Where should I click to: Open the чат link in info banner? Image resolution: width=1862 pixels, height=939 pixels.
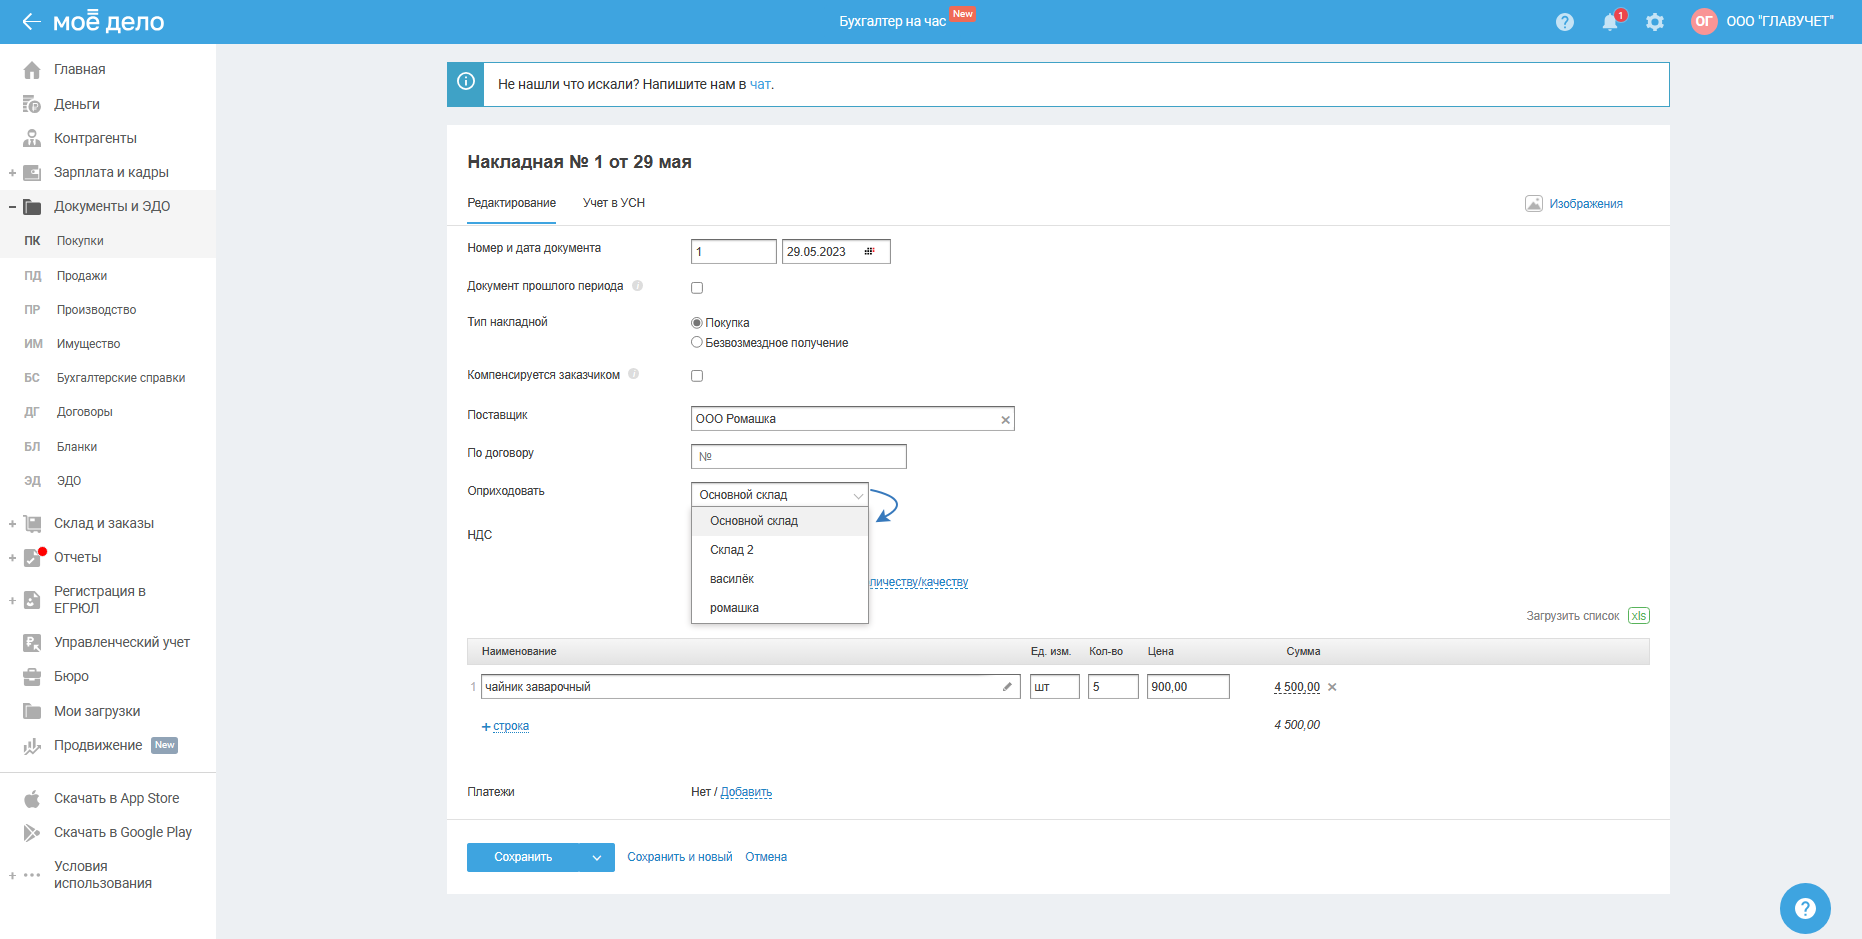coord(760,84)
